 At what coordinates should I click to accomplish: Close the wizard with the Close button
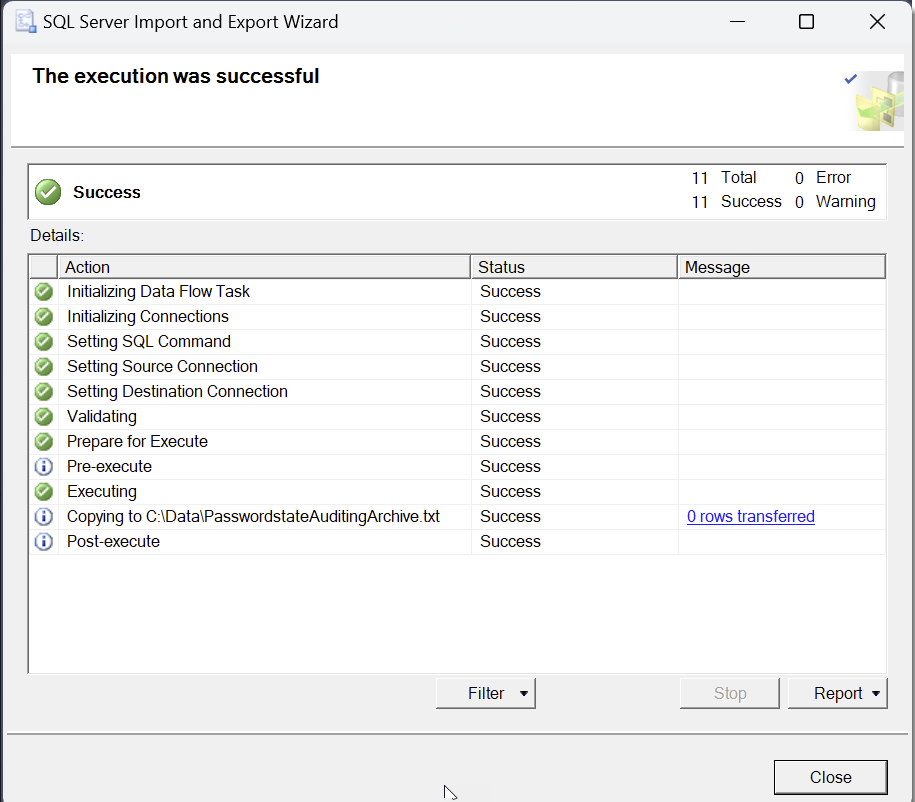(830, 777)
